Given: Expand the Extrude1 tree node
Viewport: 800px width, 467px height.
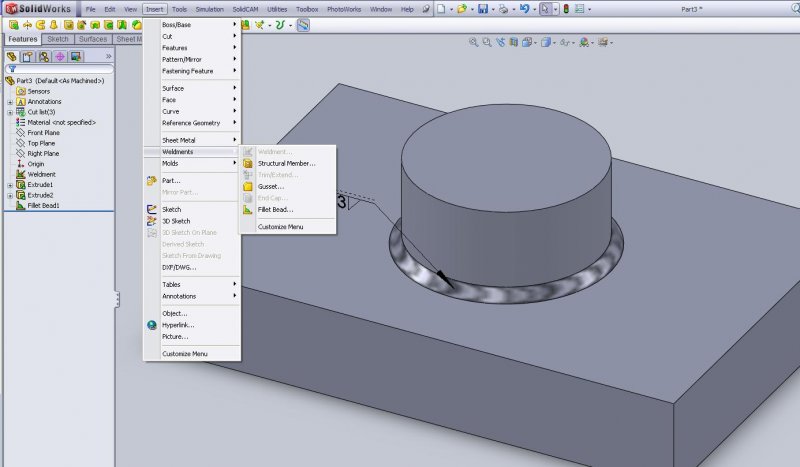Looking at the screenshot, I should tap(10, 185).
